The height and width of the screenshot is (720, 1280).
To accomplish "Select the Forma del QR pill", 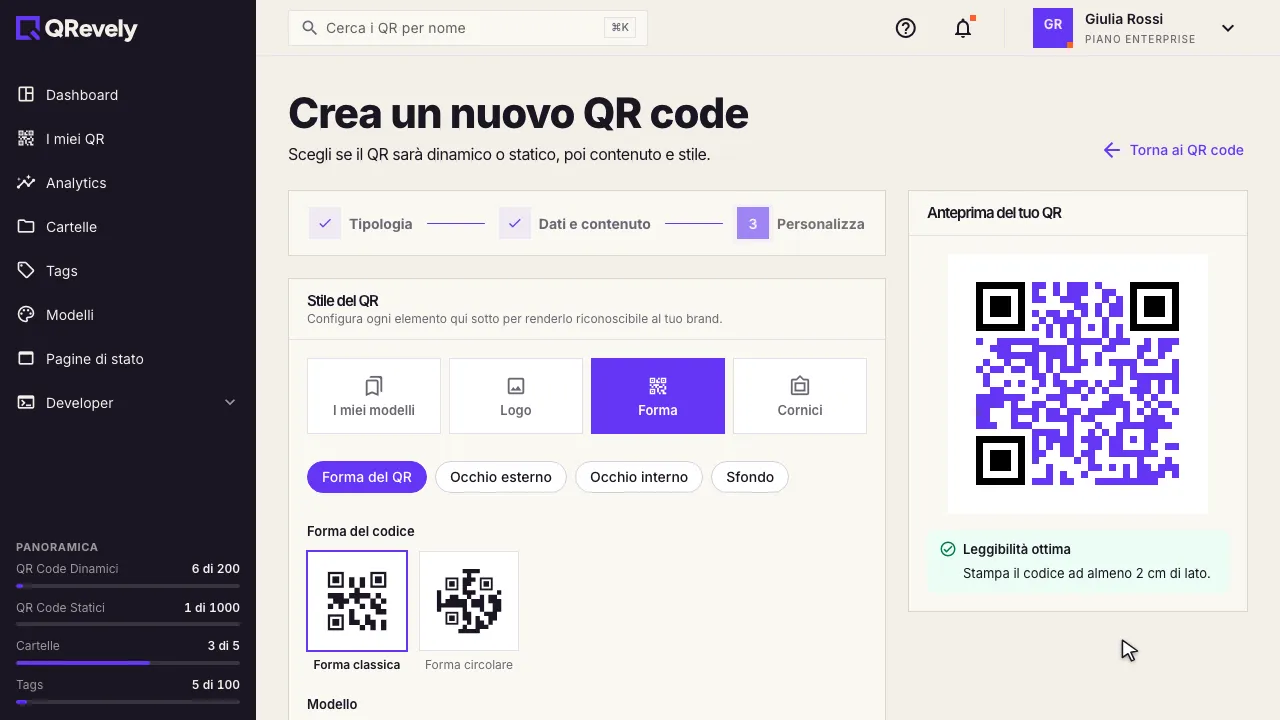I will pos(367,477).
